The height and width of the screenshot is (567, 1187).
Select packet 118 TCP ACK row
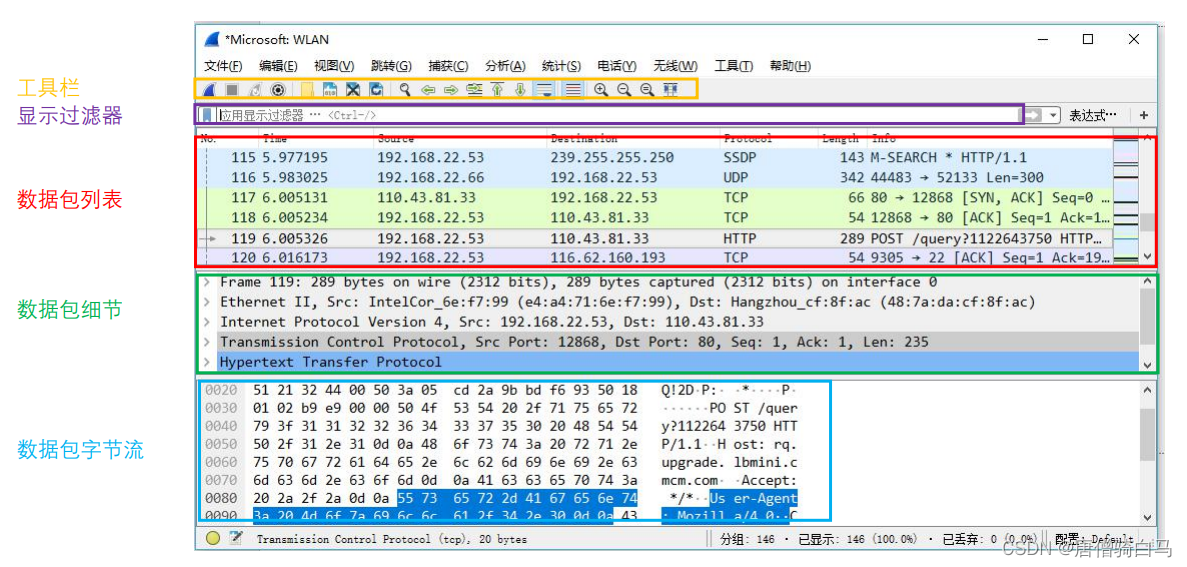(655, 217)
